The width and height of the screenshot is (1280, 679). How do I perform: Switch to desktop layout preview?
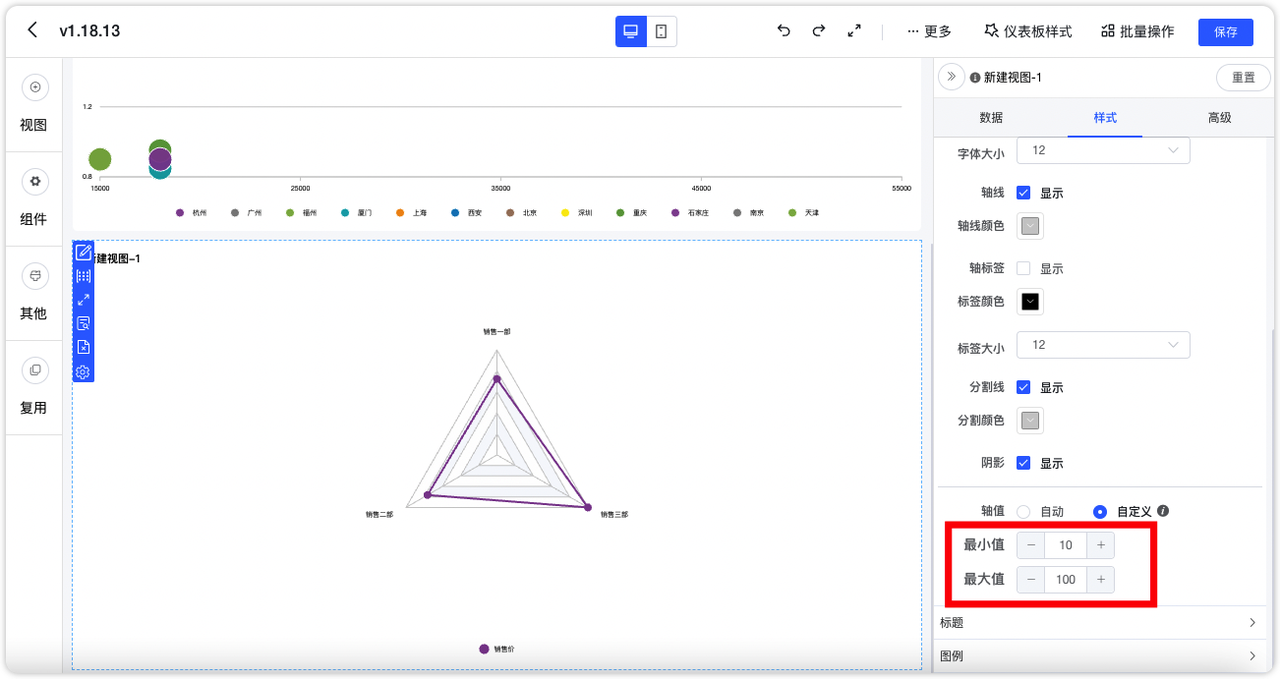[x=631, y=31]
